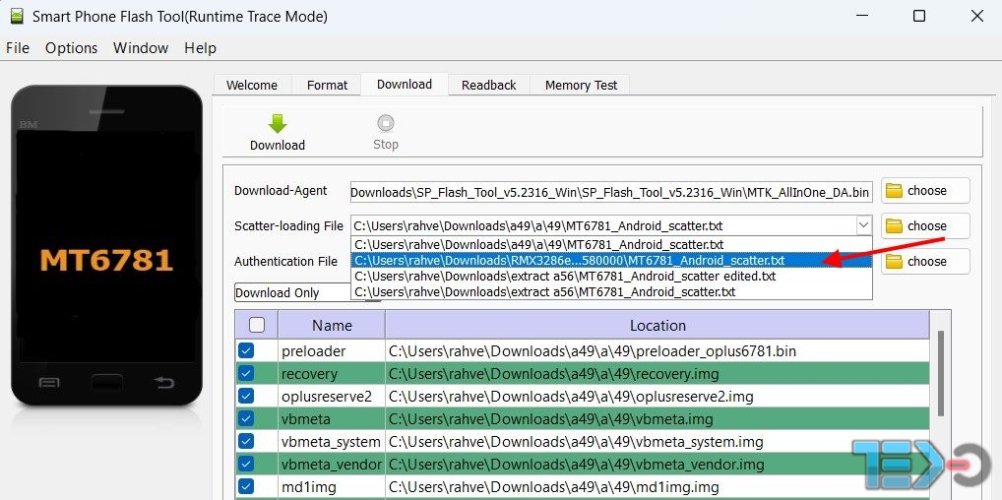Image resolution: width=1002 pixels, height=500 pixels.
Task: Click the Stop icon in toolbar
Action: (x=385, y=123)
